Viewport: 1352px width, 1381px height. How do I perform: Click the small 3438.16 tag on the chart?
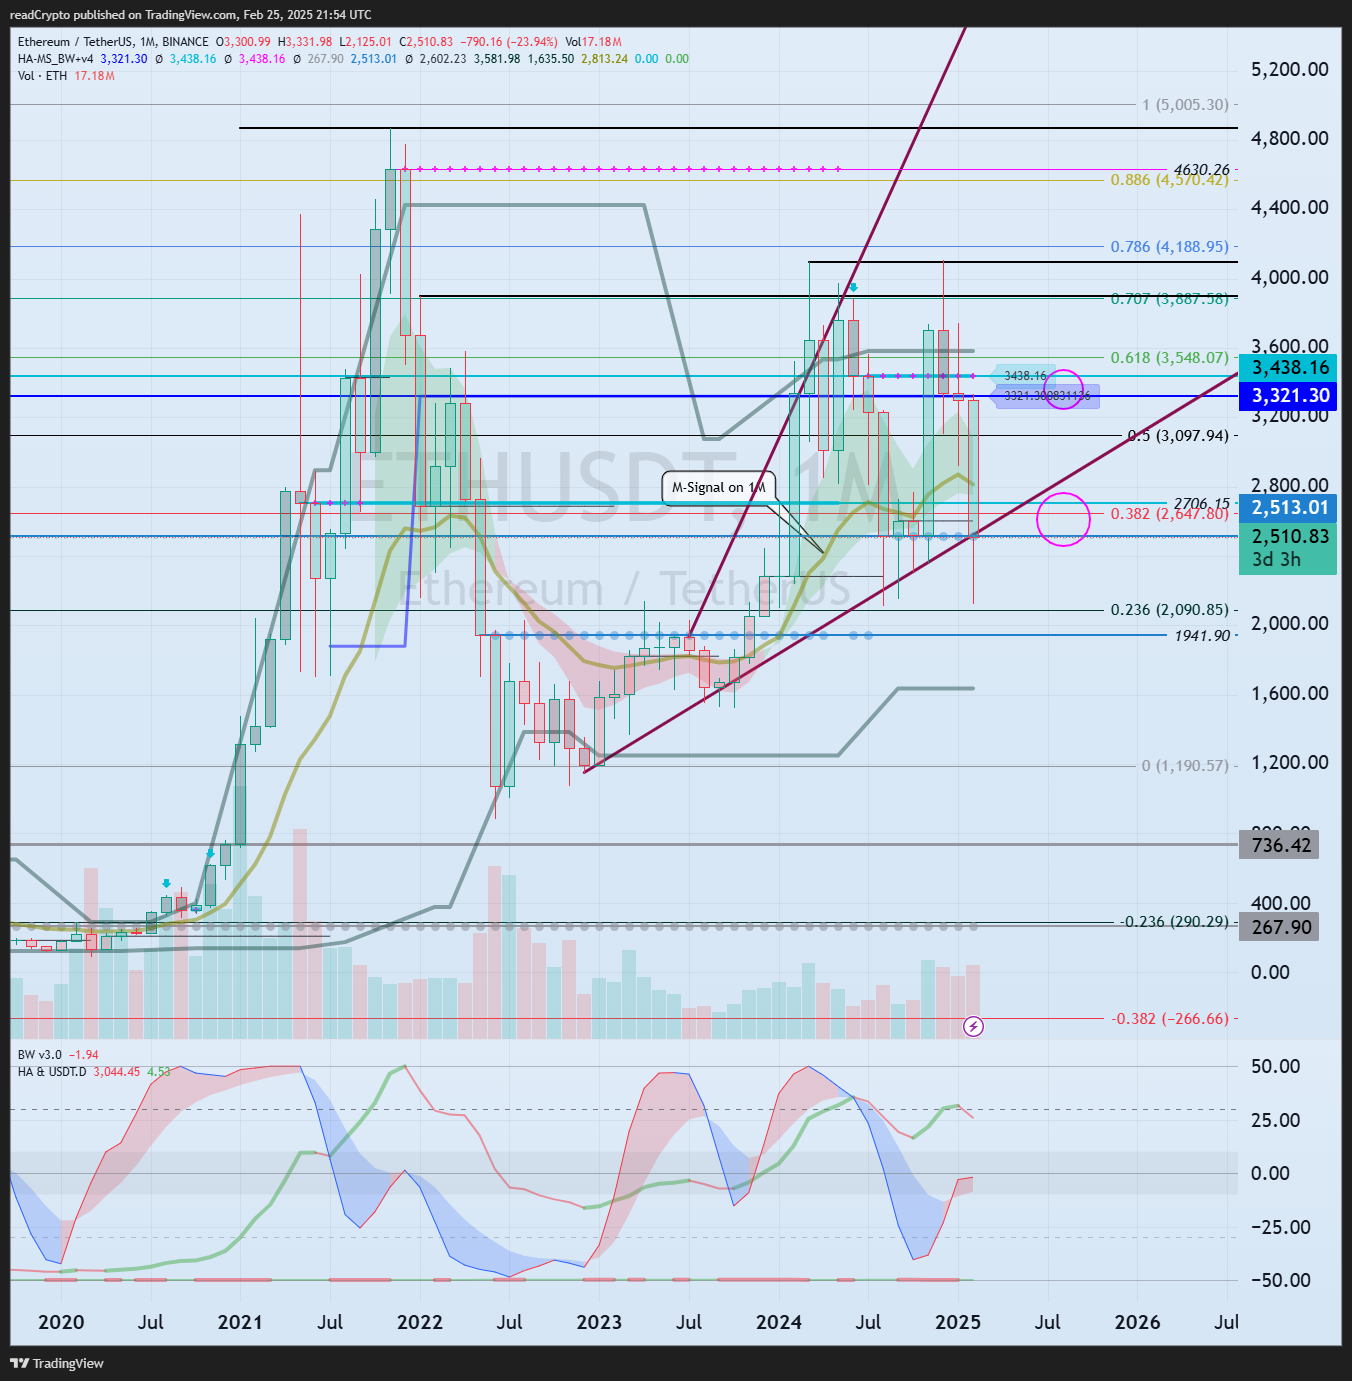pyautogui.click(x=1025, y=376)
